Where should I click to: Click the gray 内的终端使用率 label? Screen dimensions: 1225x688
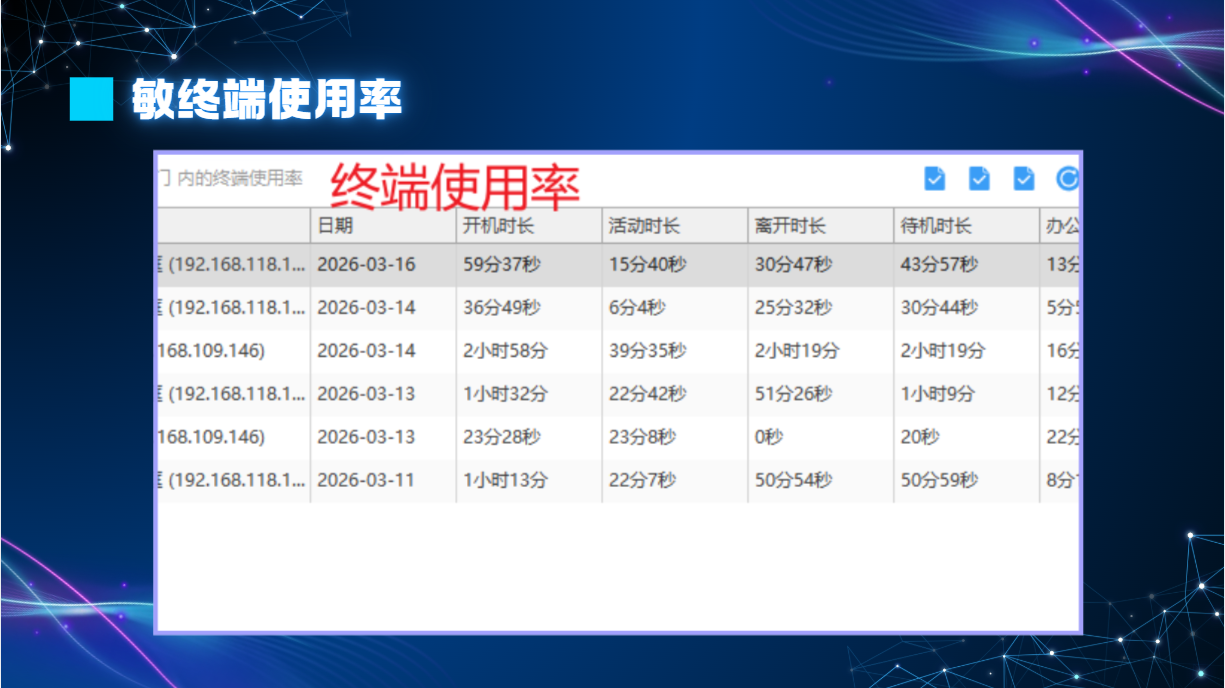click(239, 179)
